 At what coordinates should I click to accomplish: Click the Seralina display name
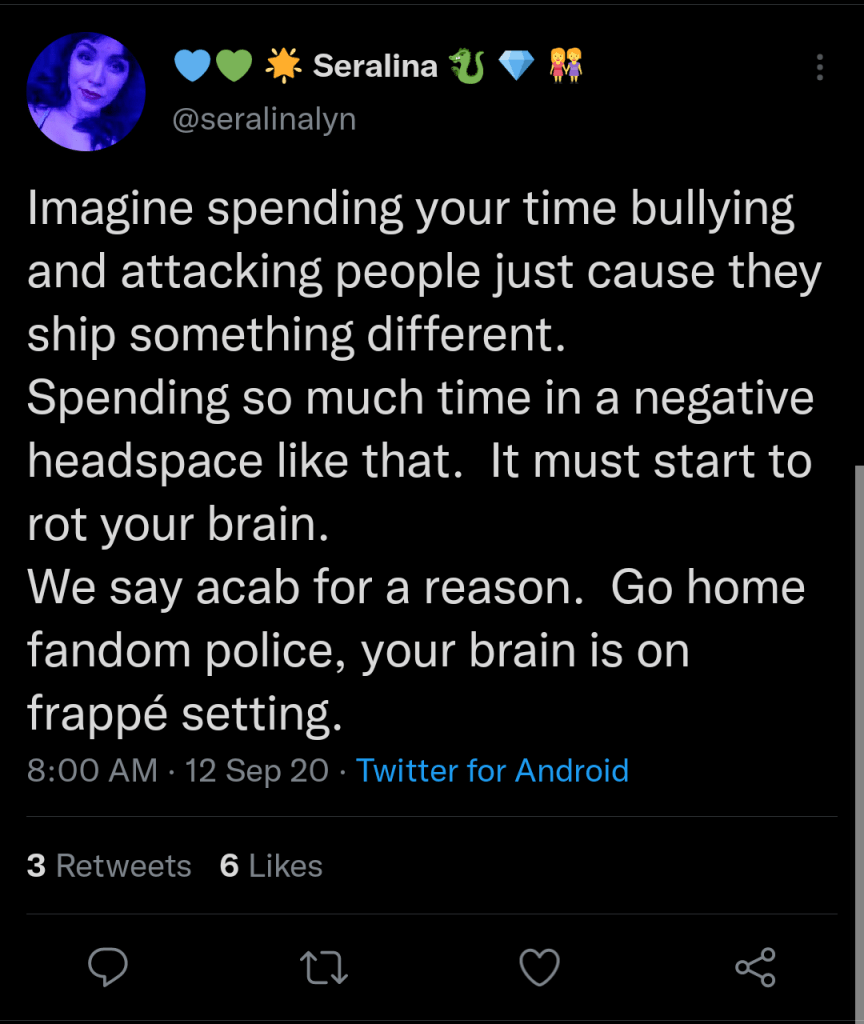point(375,66)
